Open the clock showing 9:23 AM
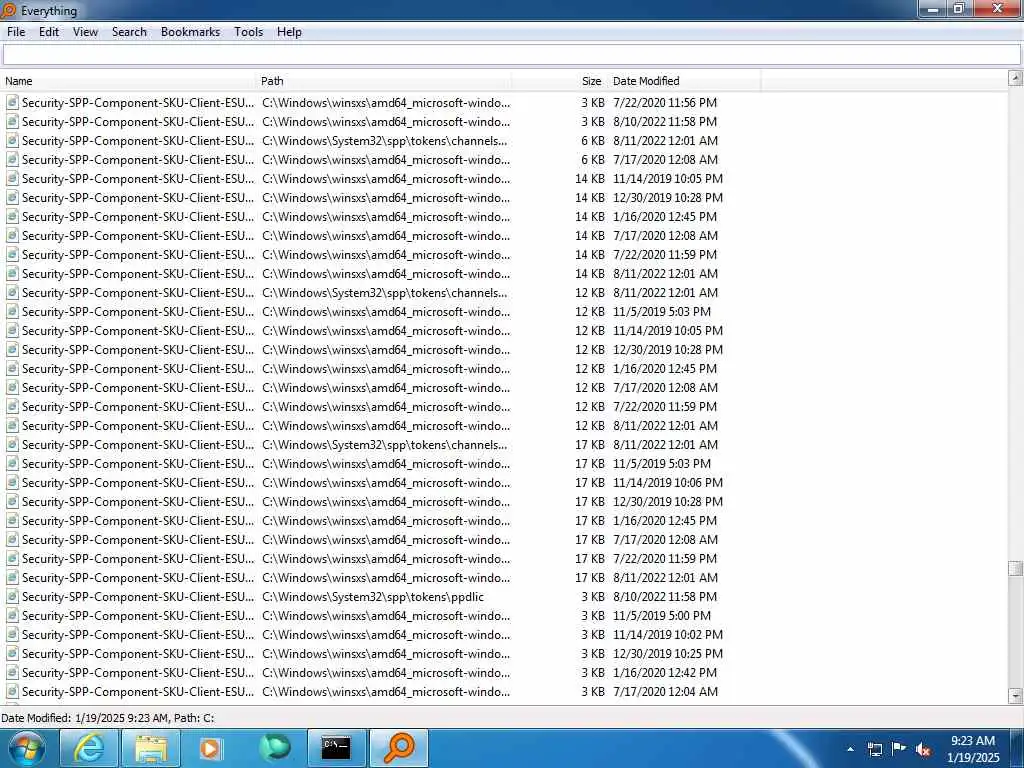Screen dimensions: 1024x768 [x=972, y=749]
